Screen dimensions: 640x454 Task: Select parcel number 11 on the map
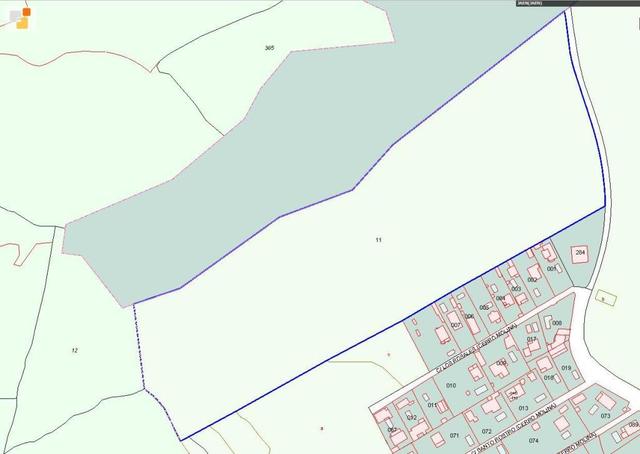point(379,240)
